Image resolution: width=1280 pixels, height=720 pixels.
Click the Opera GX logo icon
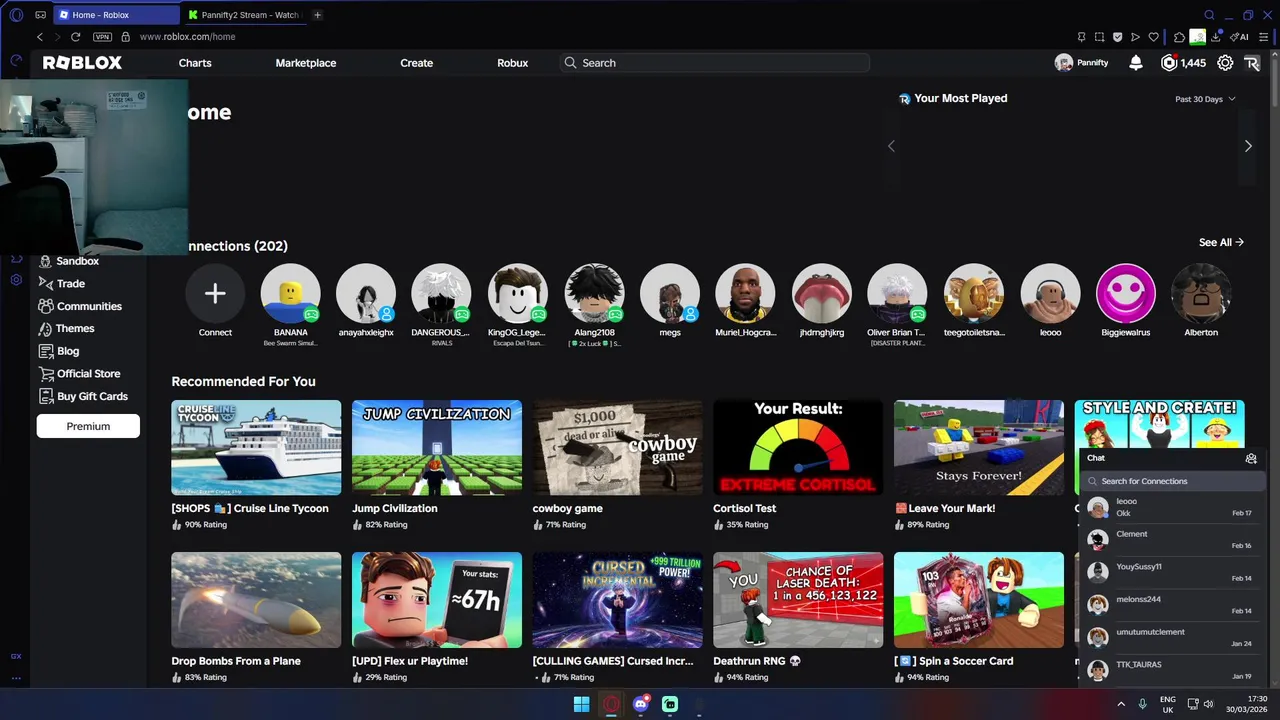(x=16, y=15)
